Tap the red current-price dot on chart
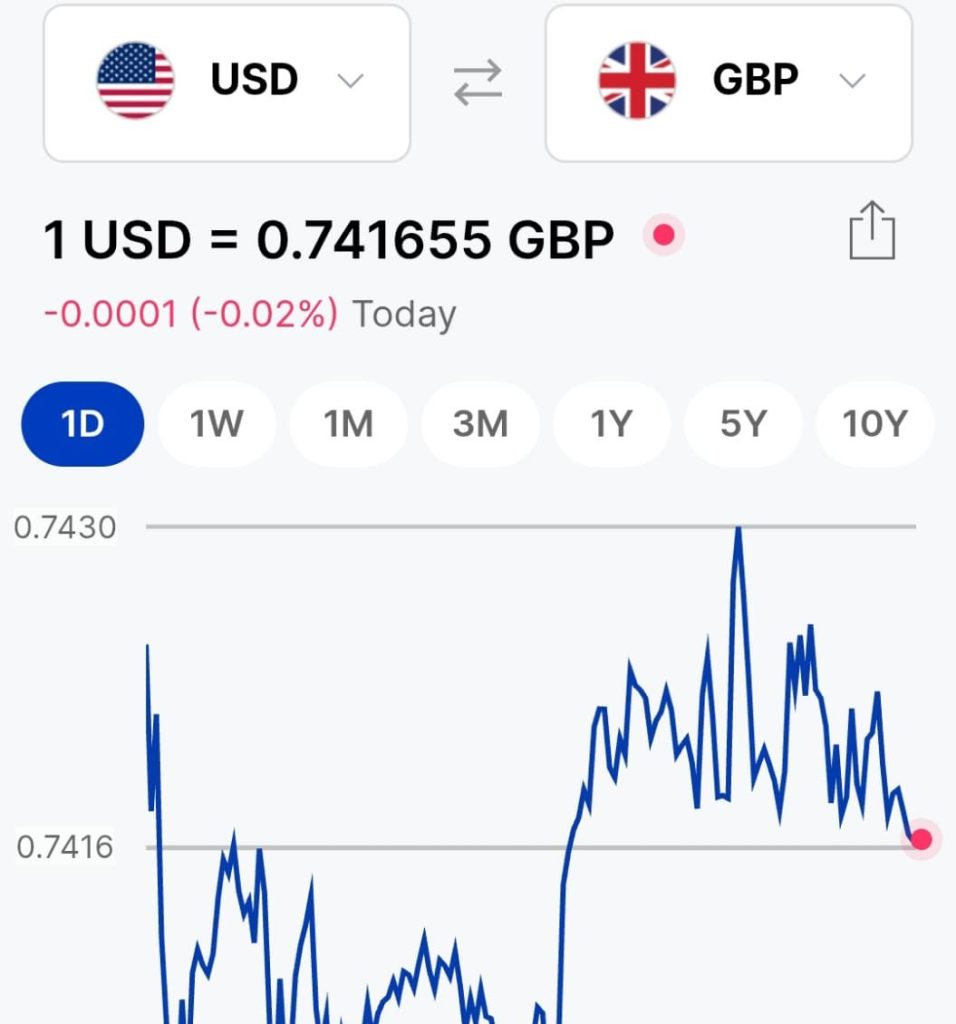Image resolution: width=956 pixels, height=1024 pixels. (x=921, y=839)
